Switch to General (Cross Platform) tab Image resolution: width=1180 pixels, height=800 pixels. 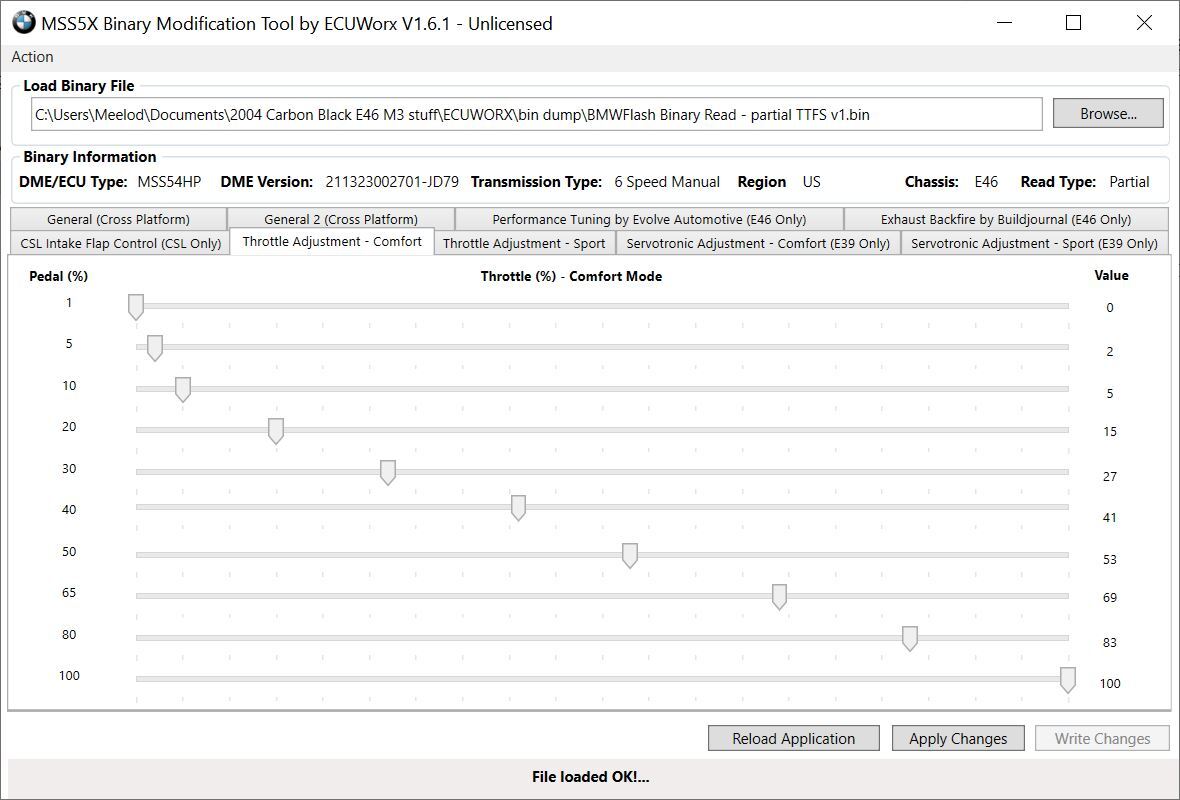pyautogui.click(x=118, y=219)
